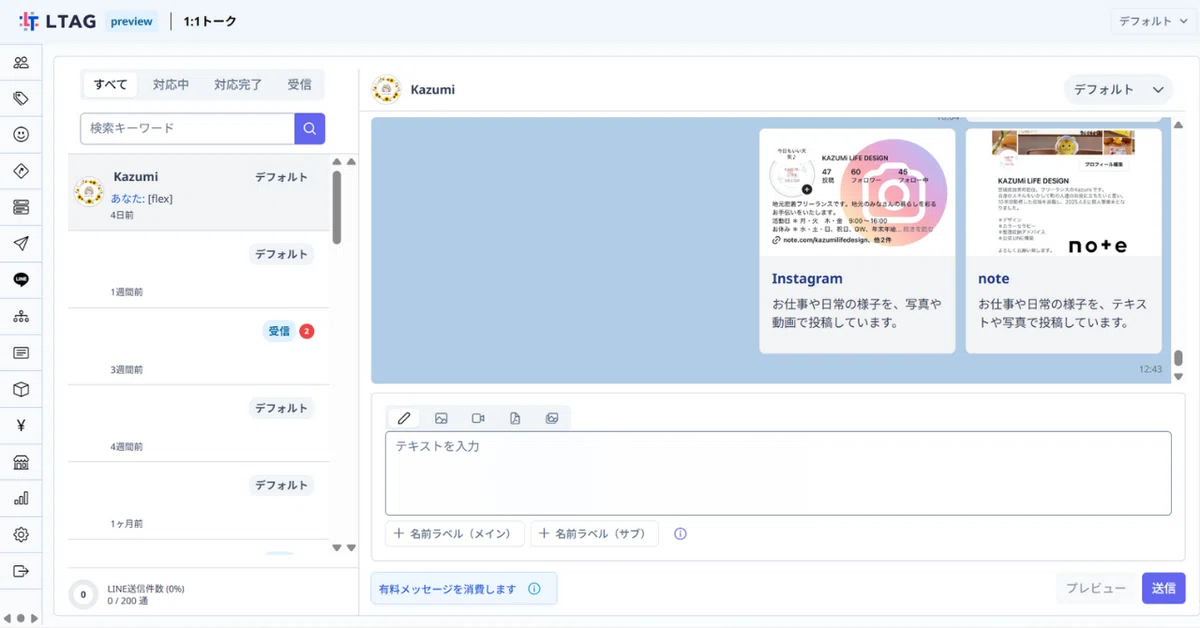Click the 検索キーワード search field
The image size is (1200, 628).
[188, 128]
